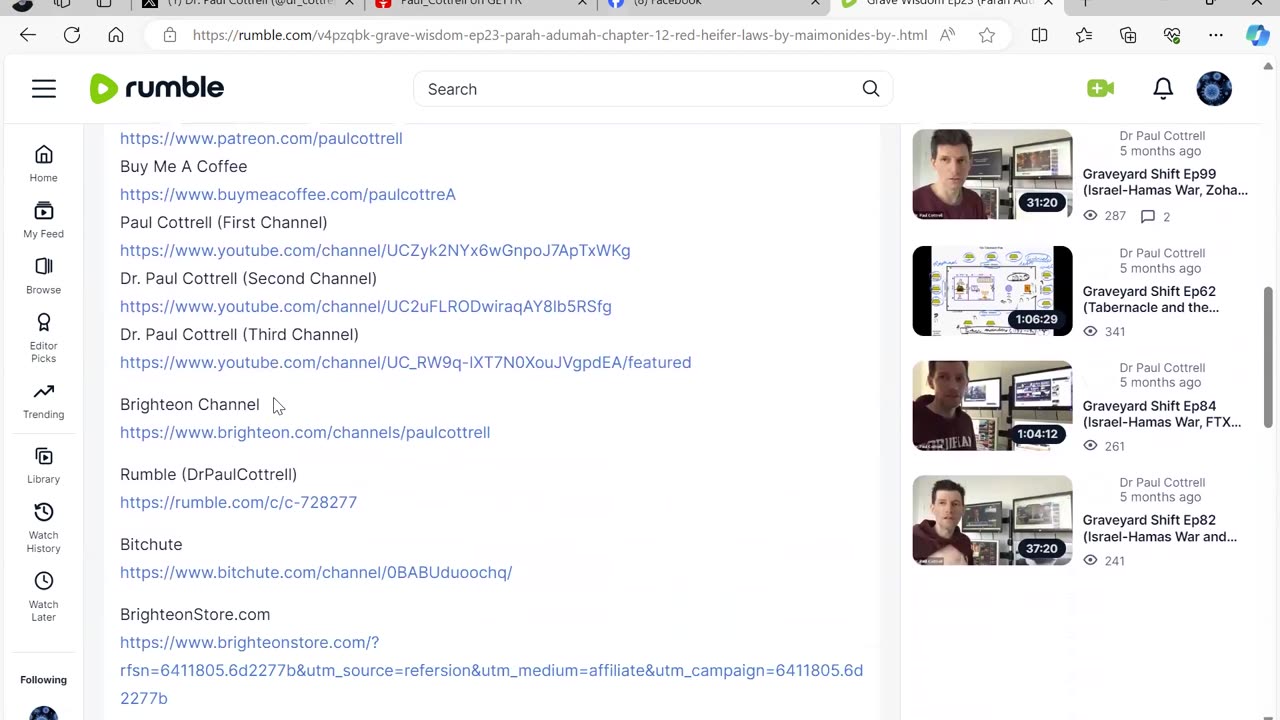Open the notifications bell

1163,89
